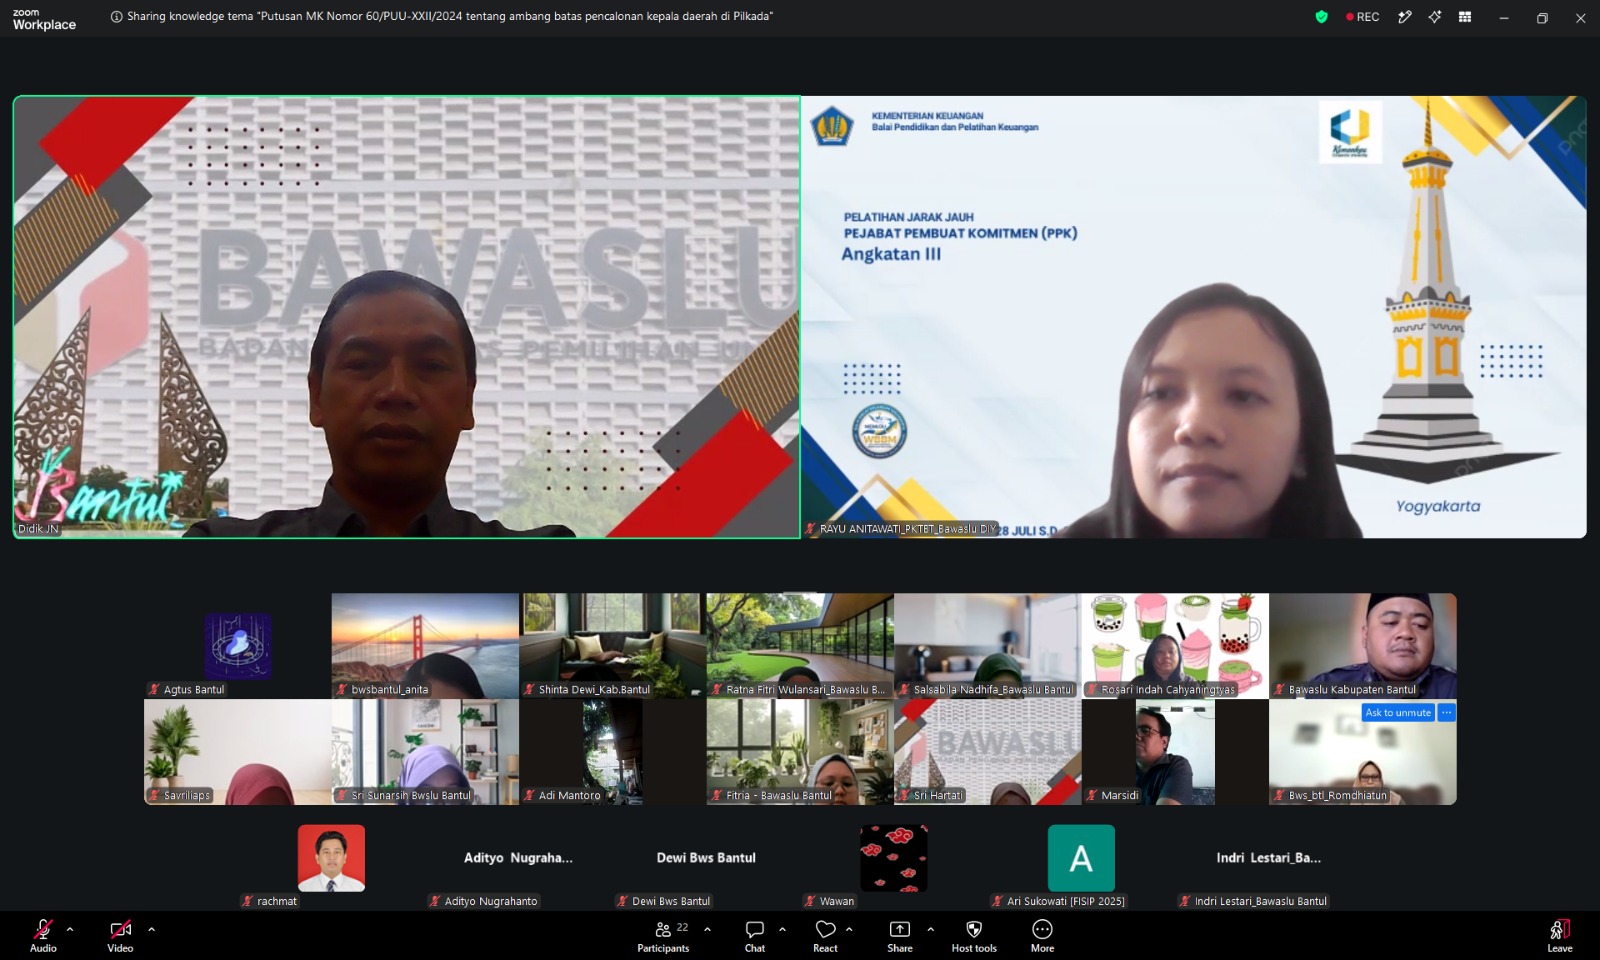1600x960 pixels.
Task: Expand video settings arrow beside Video
Action: [x=151, y=929]
